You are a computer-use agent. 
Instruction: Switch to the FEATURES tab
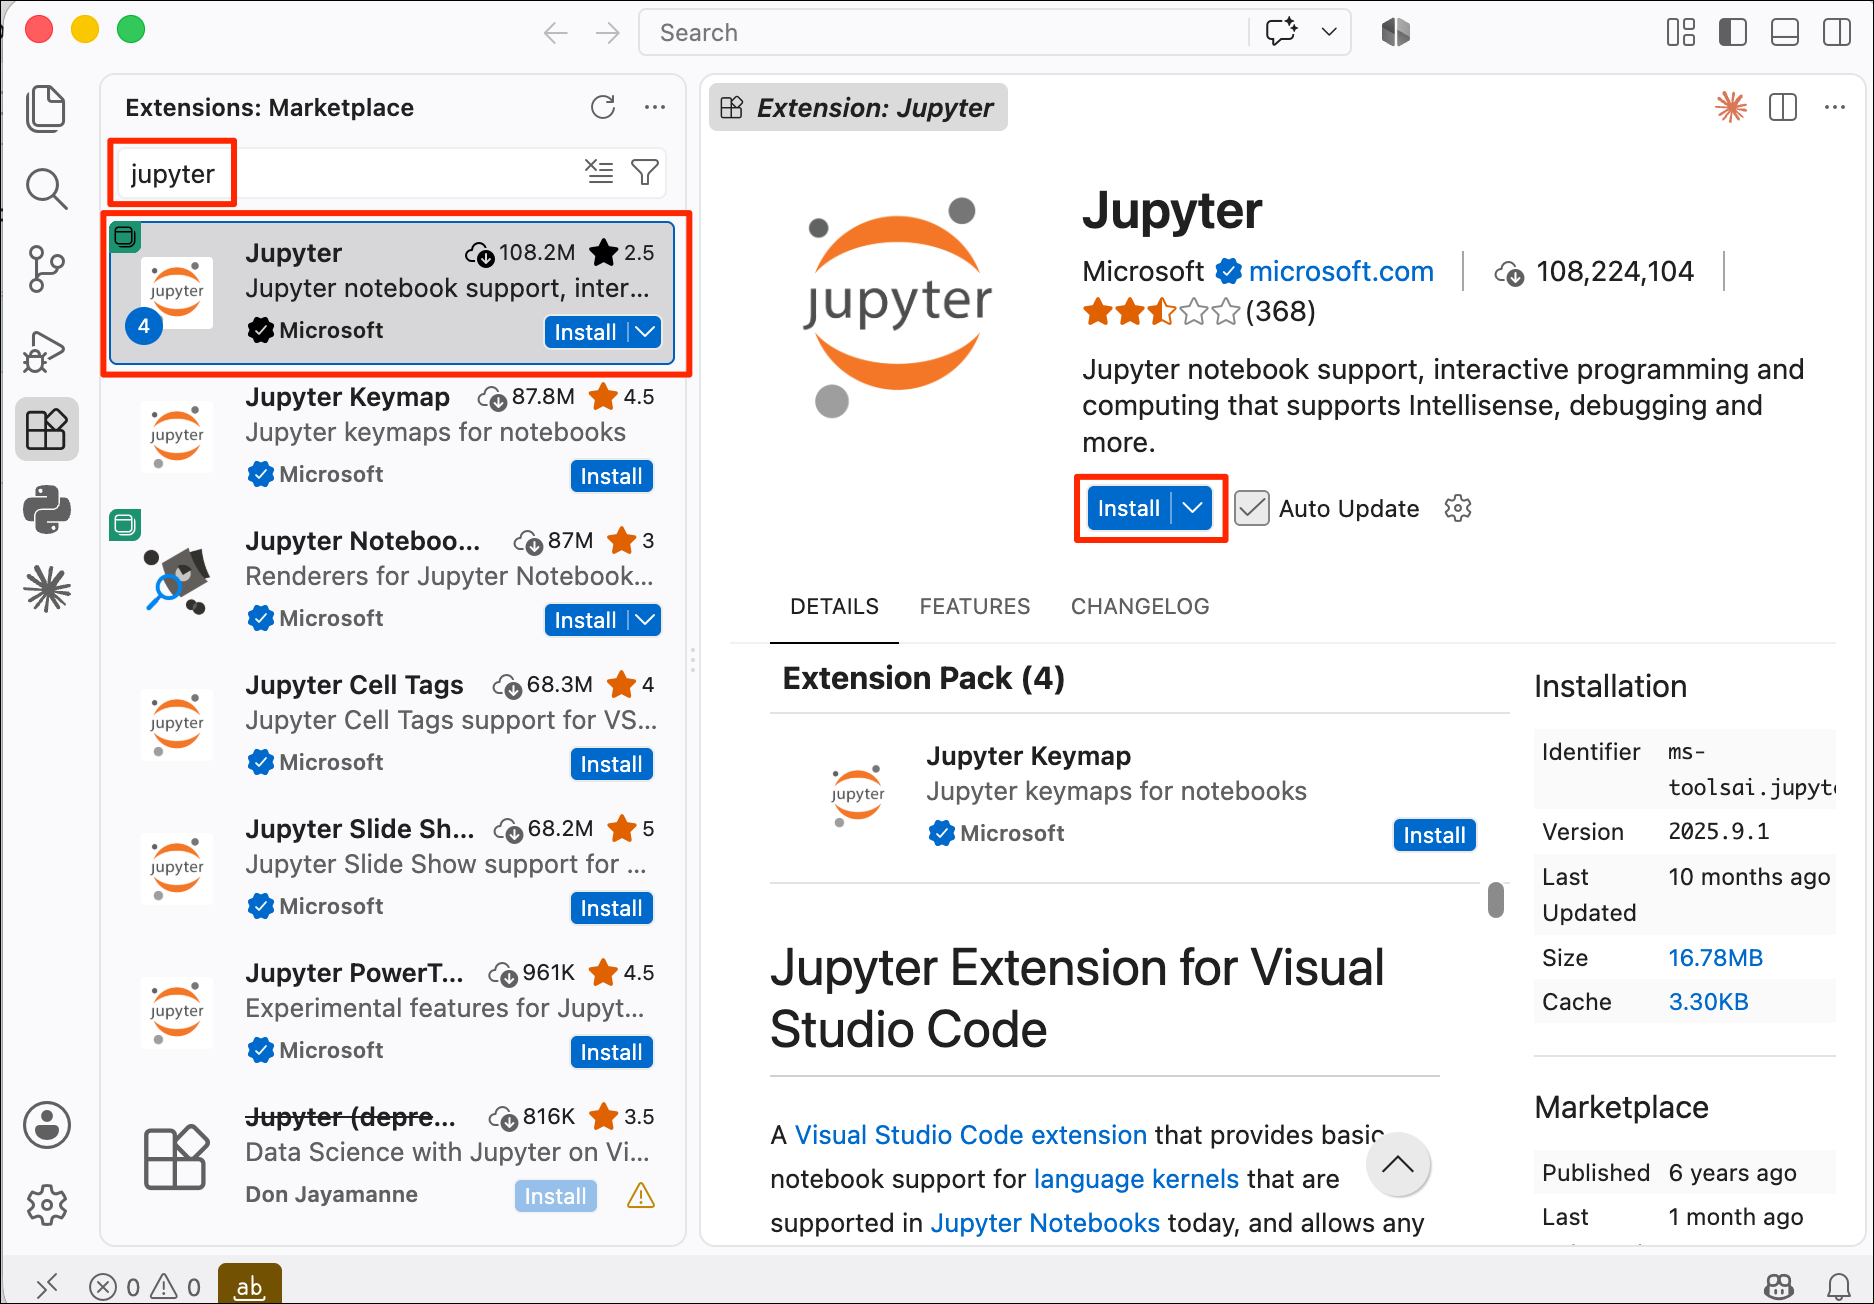(974, 606)
